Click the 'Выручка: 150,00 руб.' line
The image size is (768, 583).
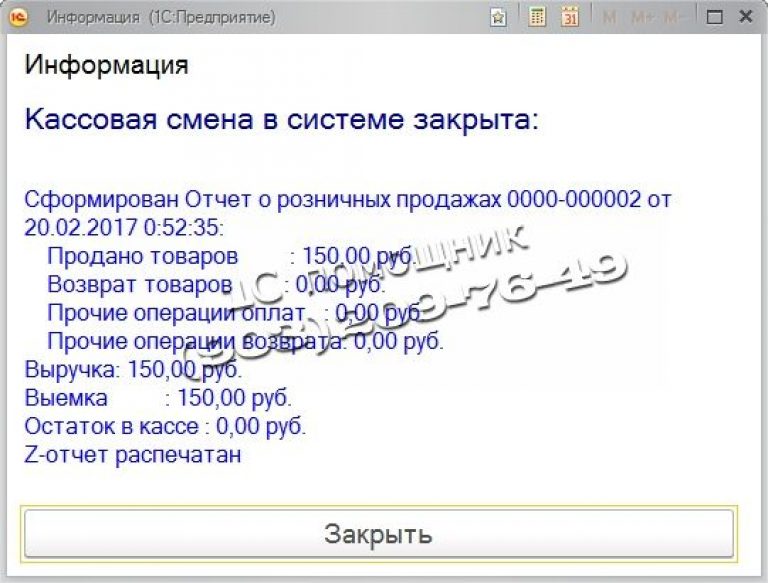(132, 370)
